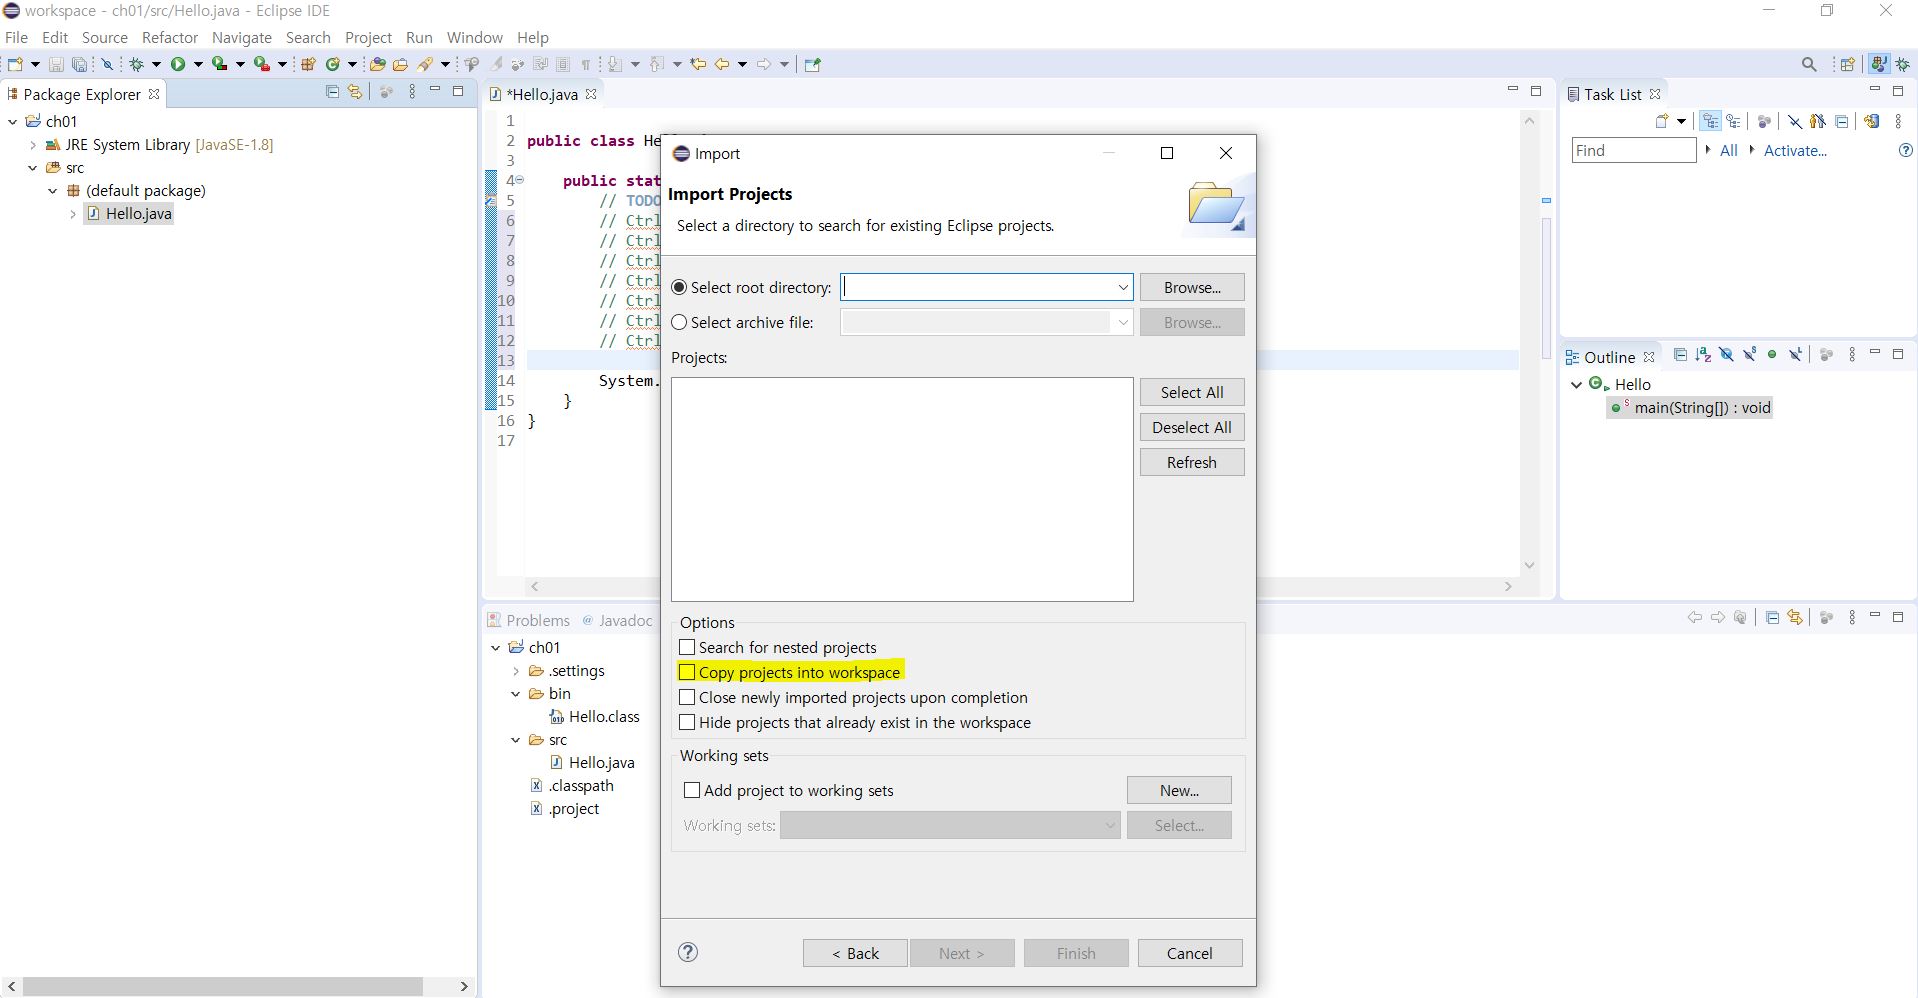Viewport: 1918px width, 998px height.
Task: Toggle Categorized presentation in Task List toolbar
Action: click(x=1711, y=121)
